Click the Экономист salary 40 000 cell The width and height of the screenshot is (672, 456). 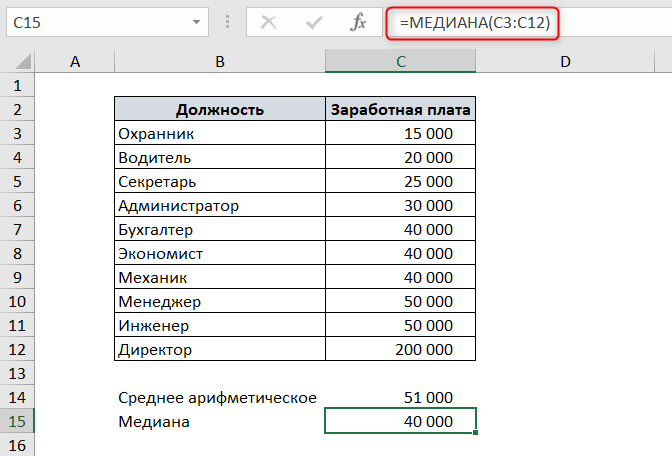pos(400,253)
